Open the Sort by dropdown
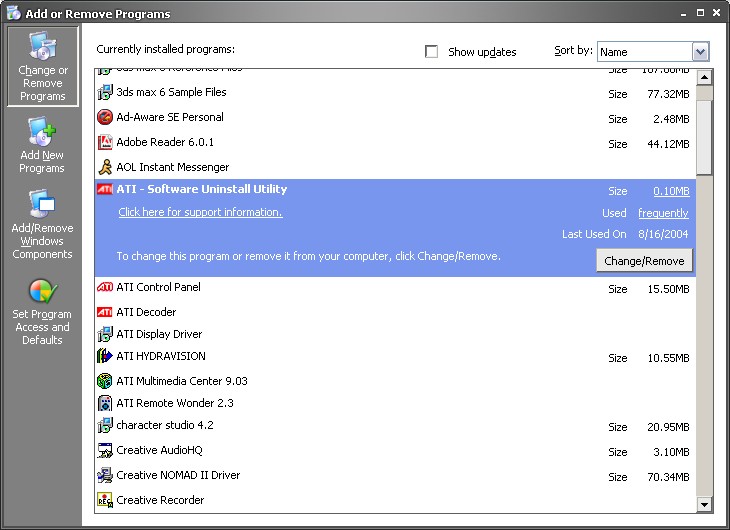Screen dimensions: 730x530 (x=653, y=52)
